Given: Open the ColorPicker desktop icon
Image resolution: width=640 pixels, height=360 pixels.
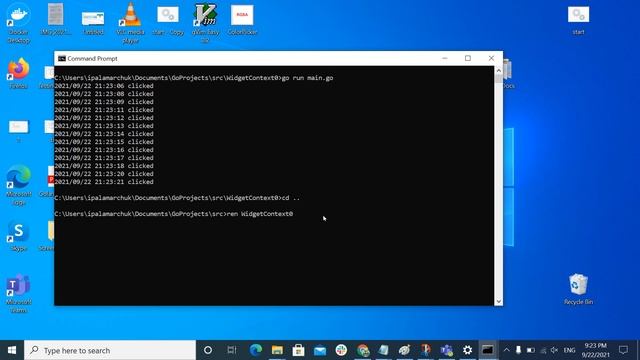Looking at the screenshot, I should tap(242, 20).
